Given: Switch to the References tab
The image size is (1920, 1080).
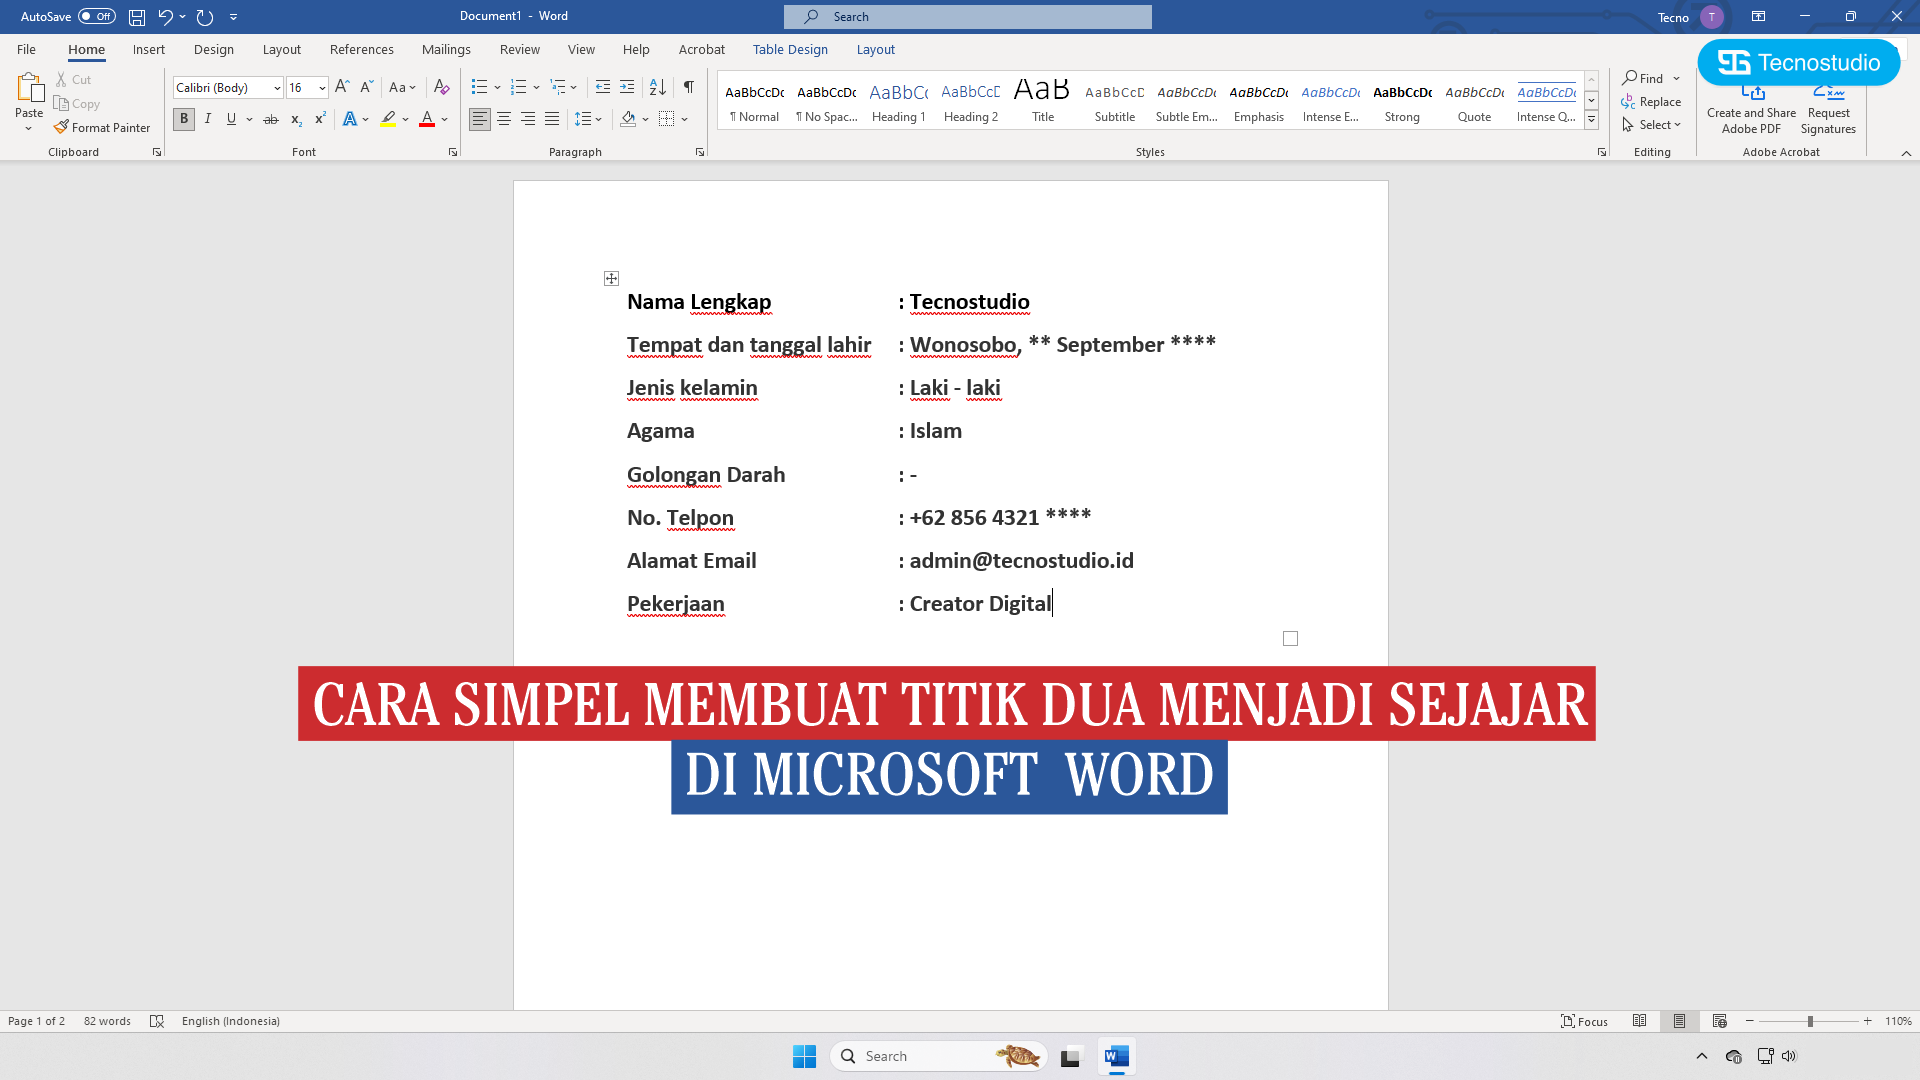Looking at the screenshot, I should click(362, 49).
